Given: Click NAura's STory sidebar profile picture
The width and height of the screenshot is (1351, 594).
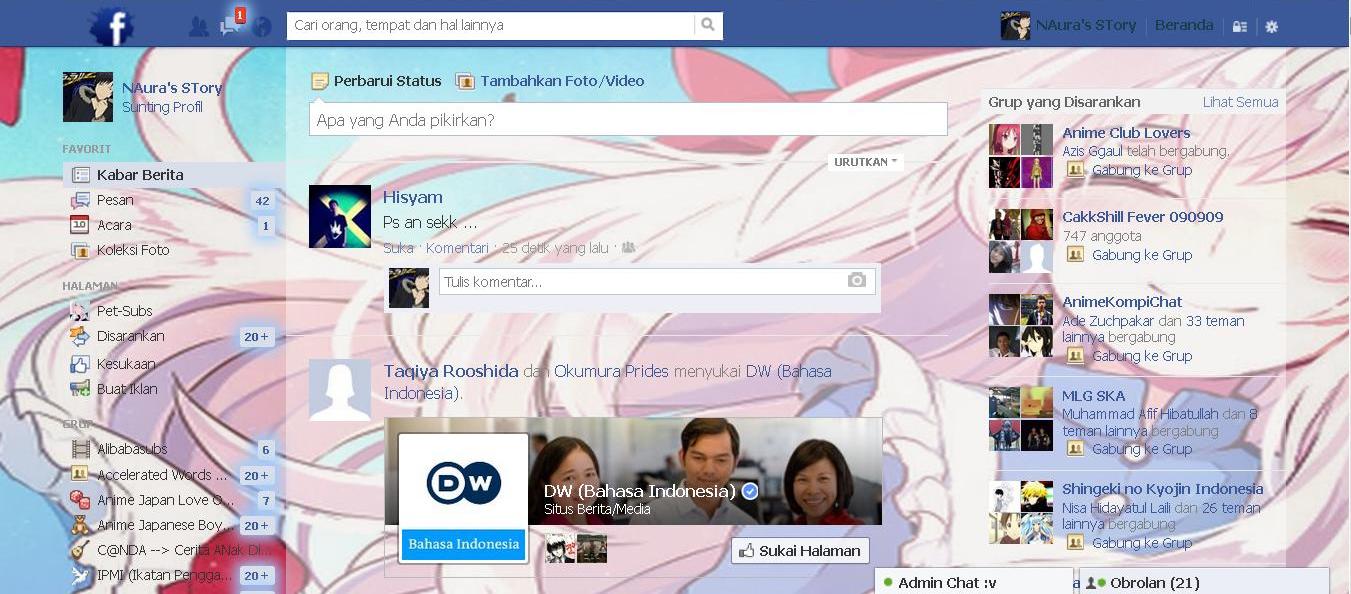Looking at the screenshot, I should tap(88, 97).
